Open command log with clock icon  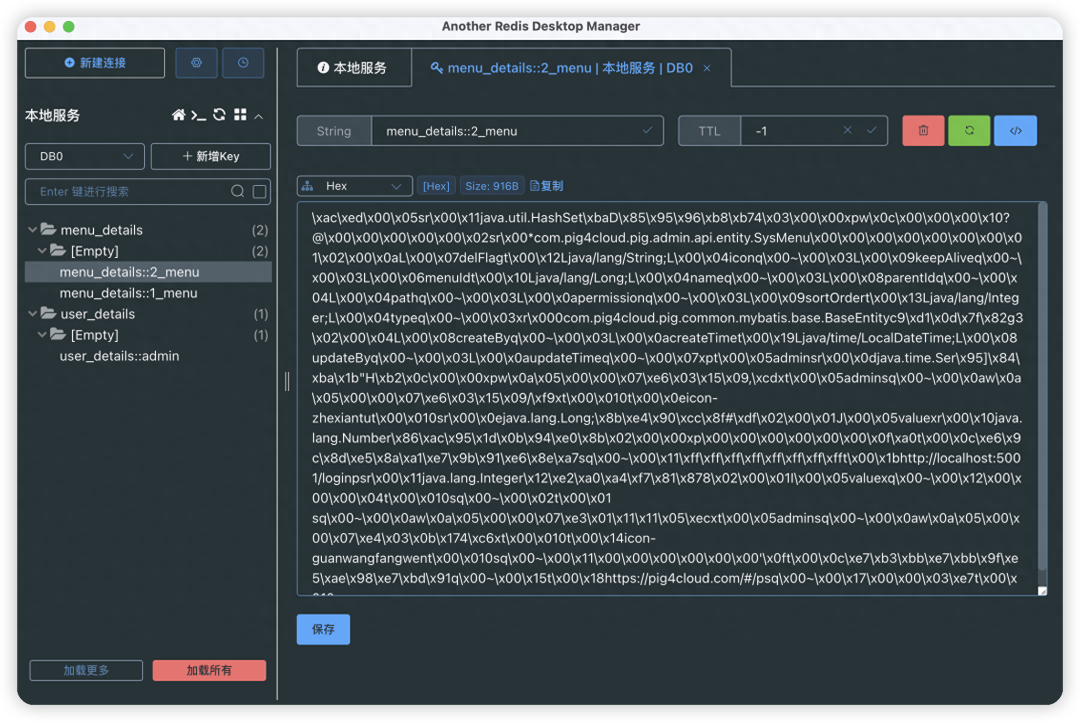point(243,63)
